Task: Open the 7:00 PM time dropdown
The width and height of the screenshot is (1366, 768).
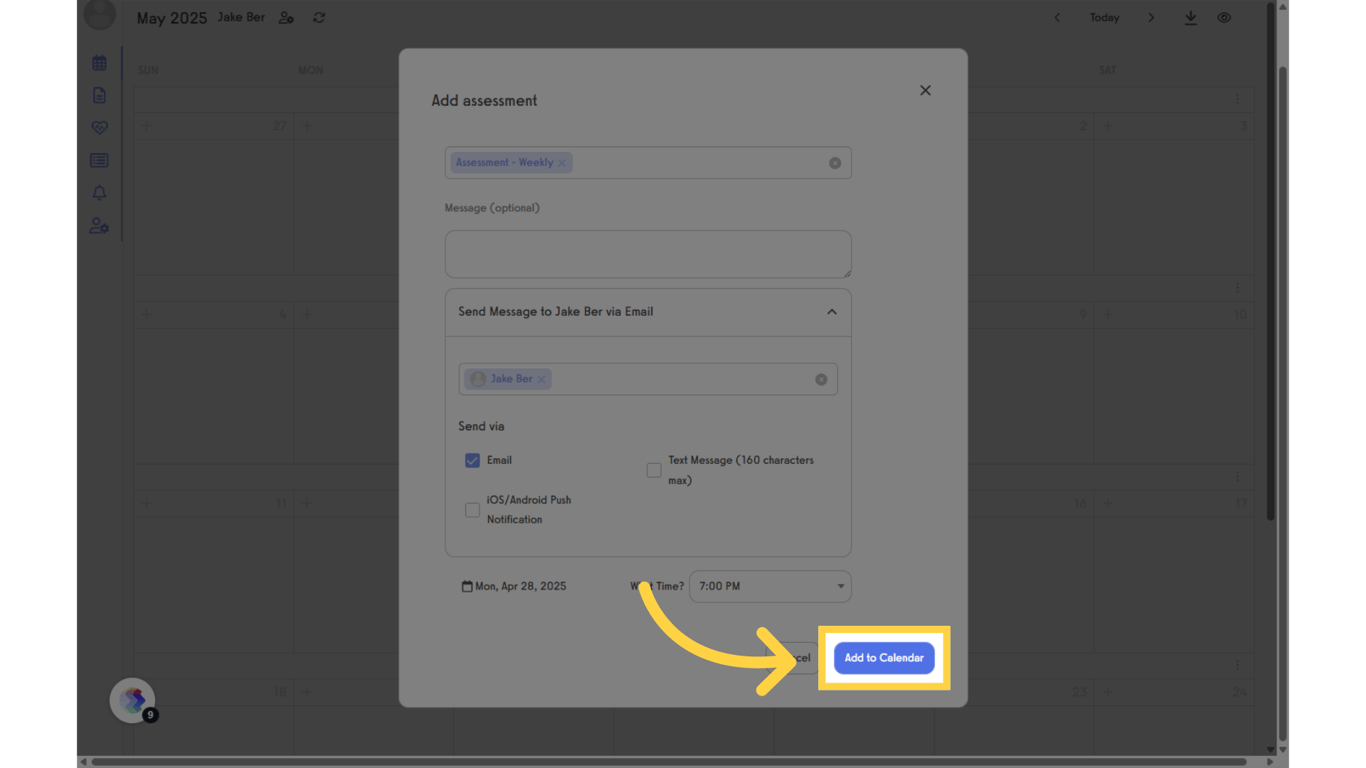Action: pyautogui.click(x=770, y=586)
